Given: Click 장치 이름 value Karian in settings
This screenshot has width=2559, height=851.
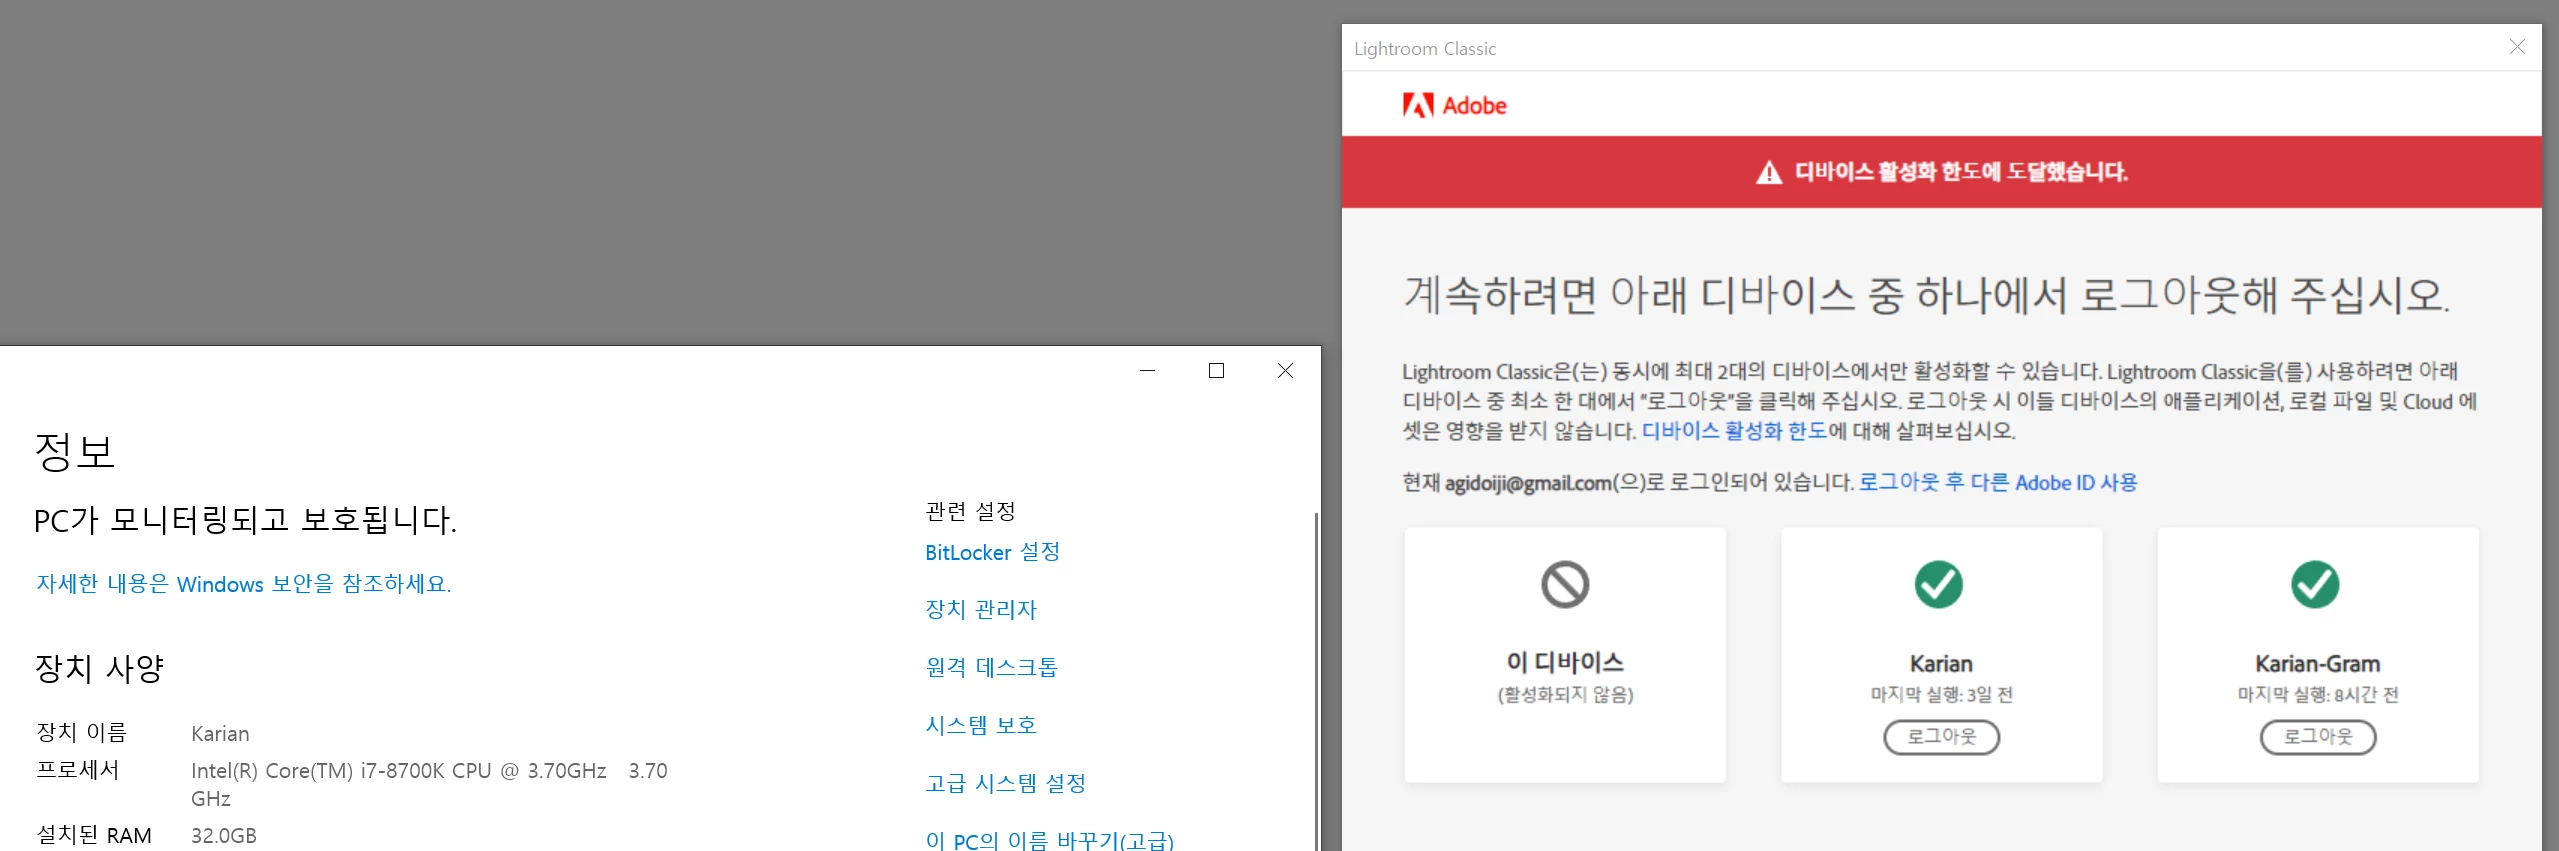Looking at the screenshot, I should coord(220,734).
